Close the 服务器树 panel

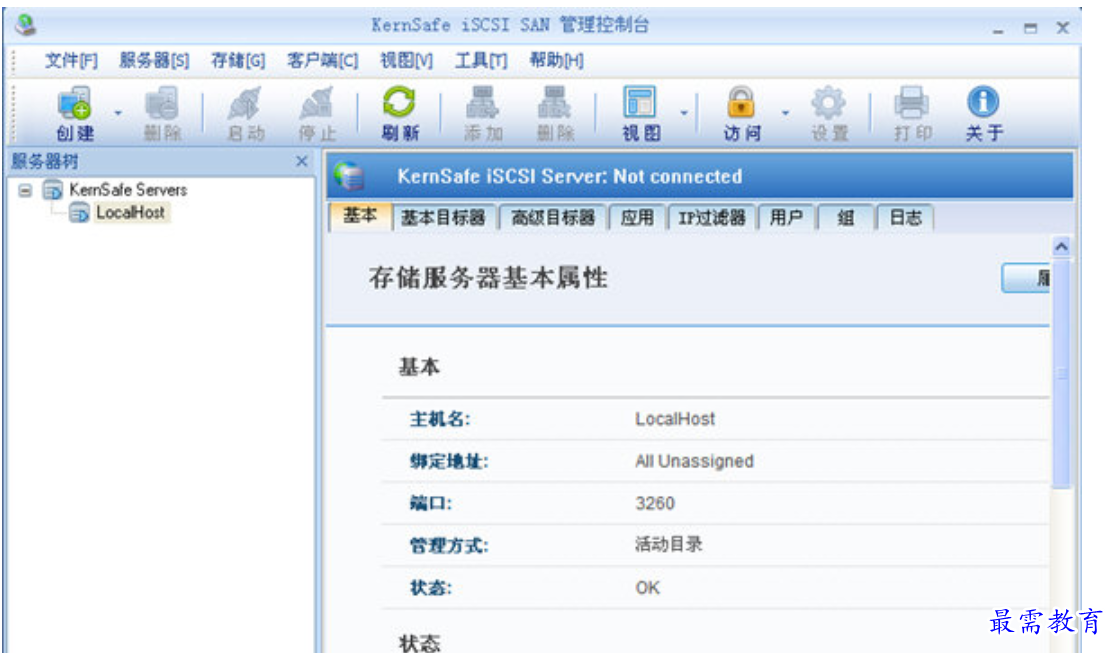pyautogui.click(x=301, y=161)
